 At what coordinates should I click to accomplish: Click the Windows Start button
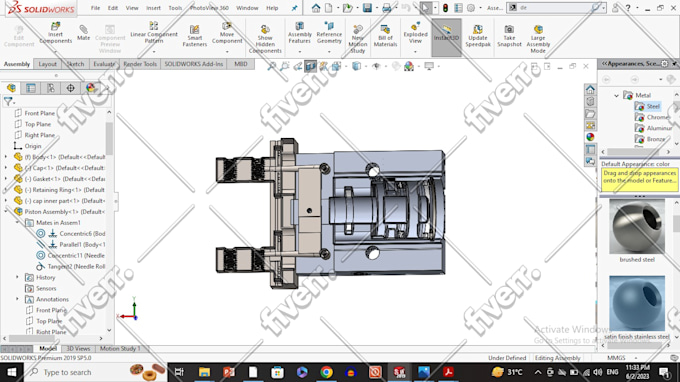pos(12,372)
